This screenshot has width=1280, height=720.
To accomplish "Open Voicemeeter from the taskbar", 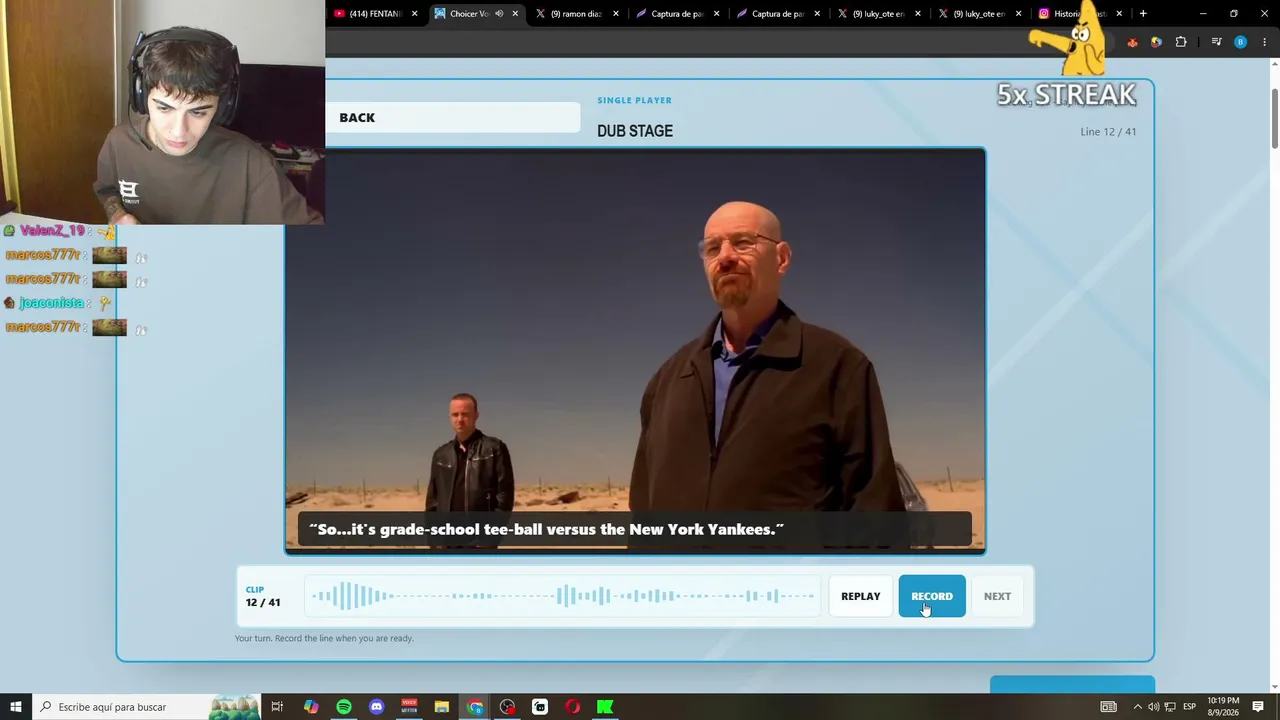I will pyautogui.click(x=409, y=707).
